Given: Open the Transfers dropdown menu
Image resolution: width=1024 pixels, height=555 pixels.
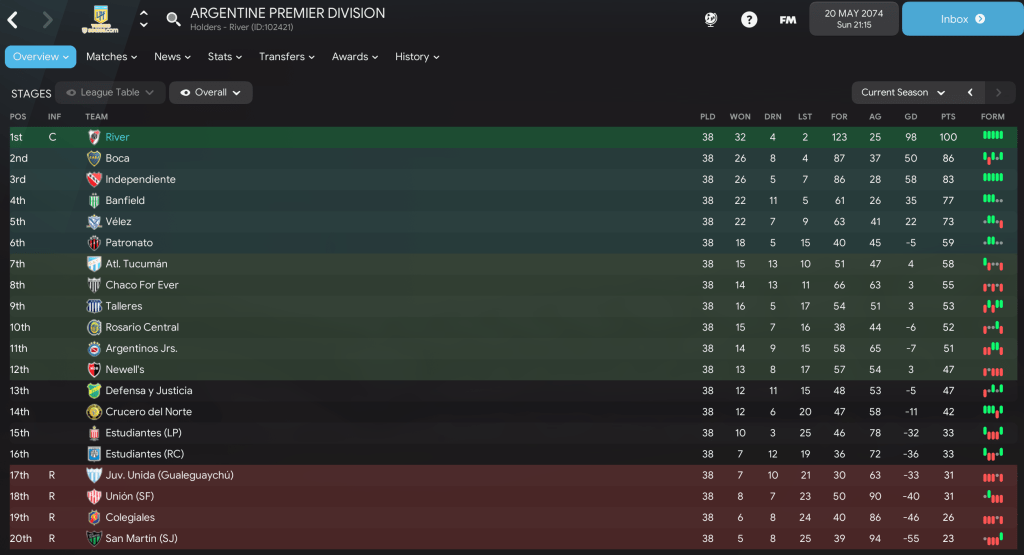Looking at the screenshot, I should point(287,57).
